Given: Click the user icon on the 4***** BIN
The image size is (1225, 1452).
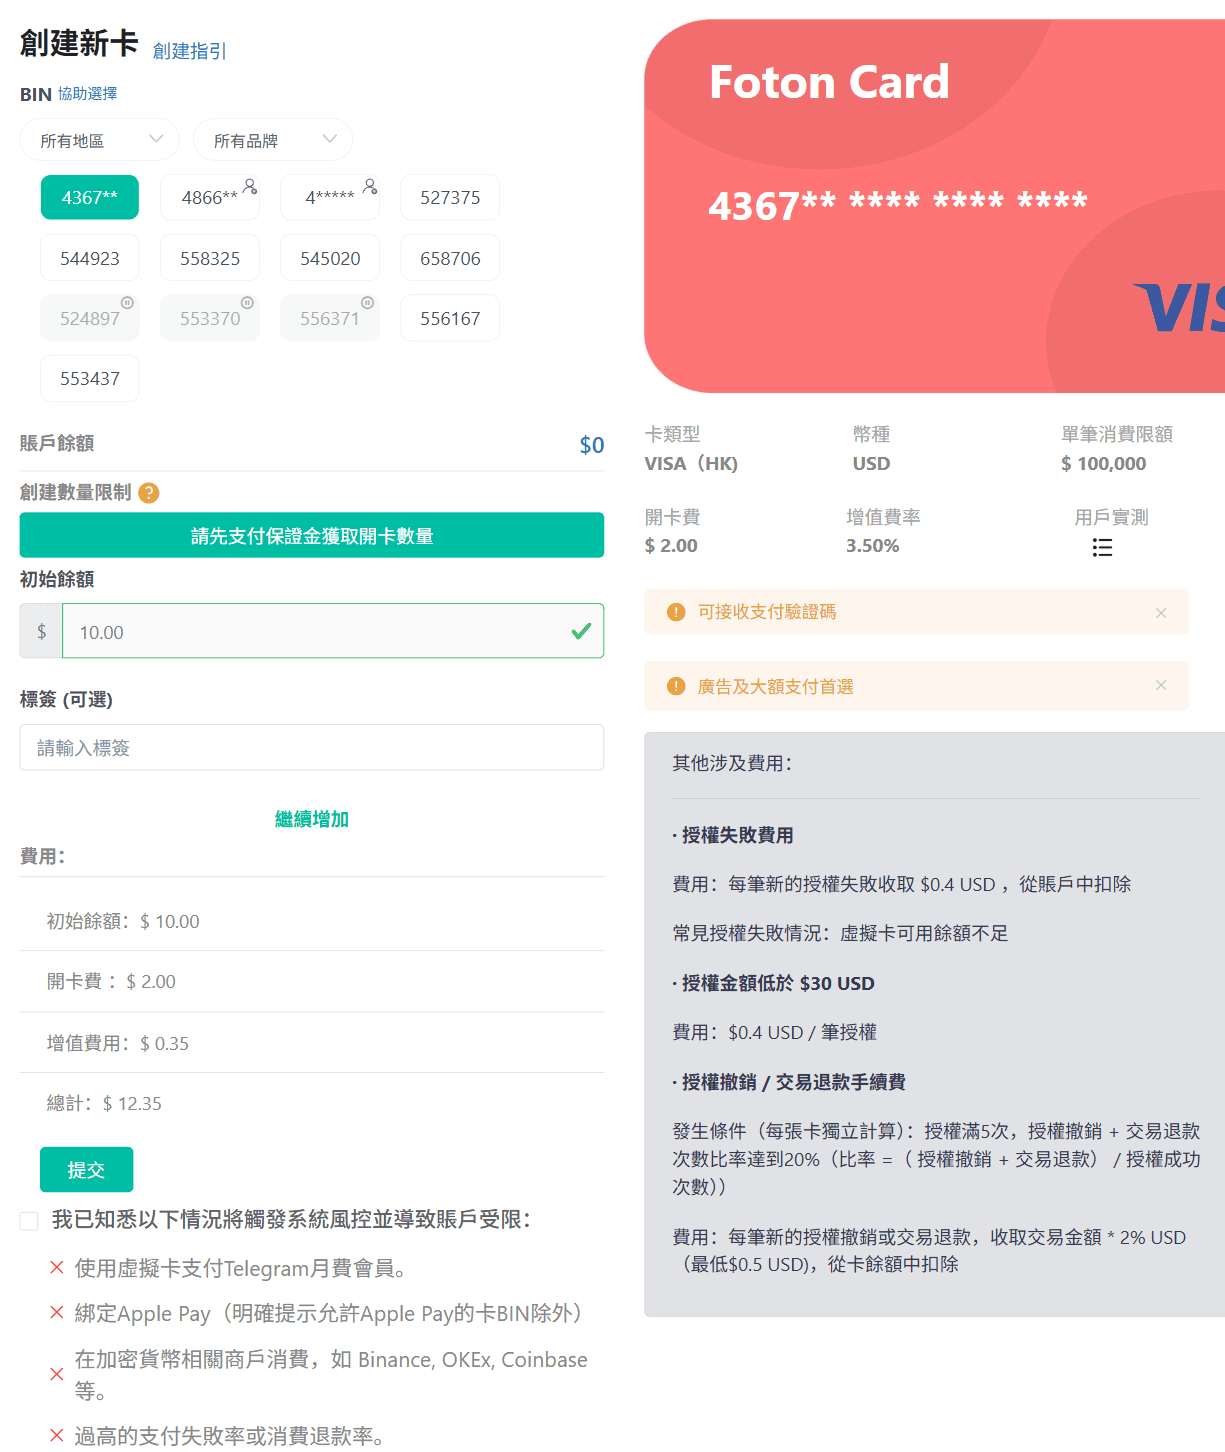Looking at the screenshot, I should [370, 186].
